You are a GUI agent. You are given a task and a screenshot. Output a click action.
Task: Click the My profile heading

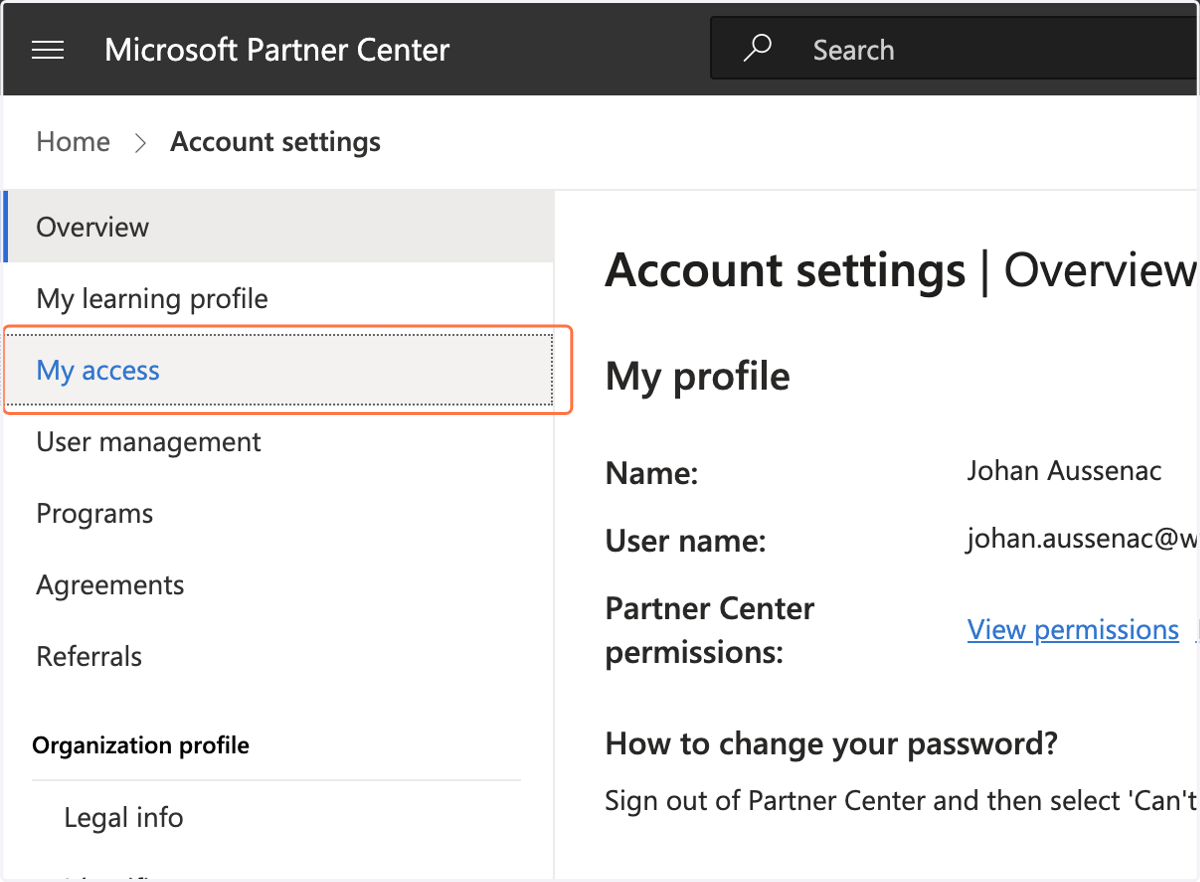pos(698,377)
